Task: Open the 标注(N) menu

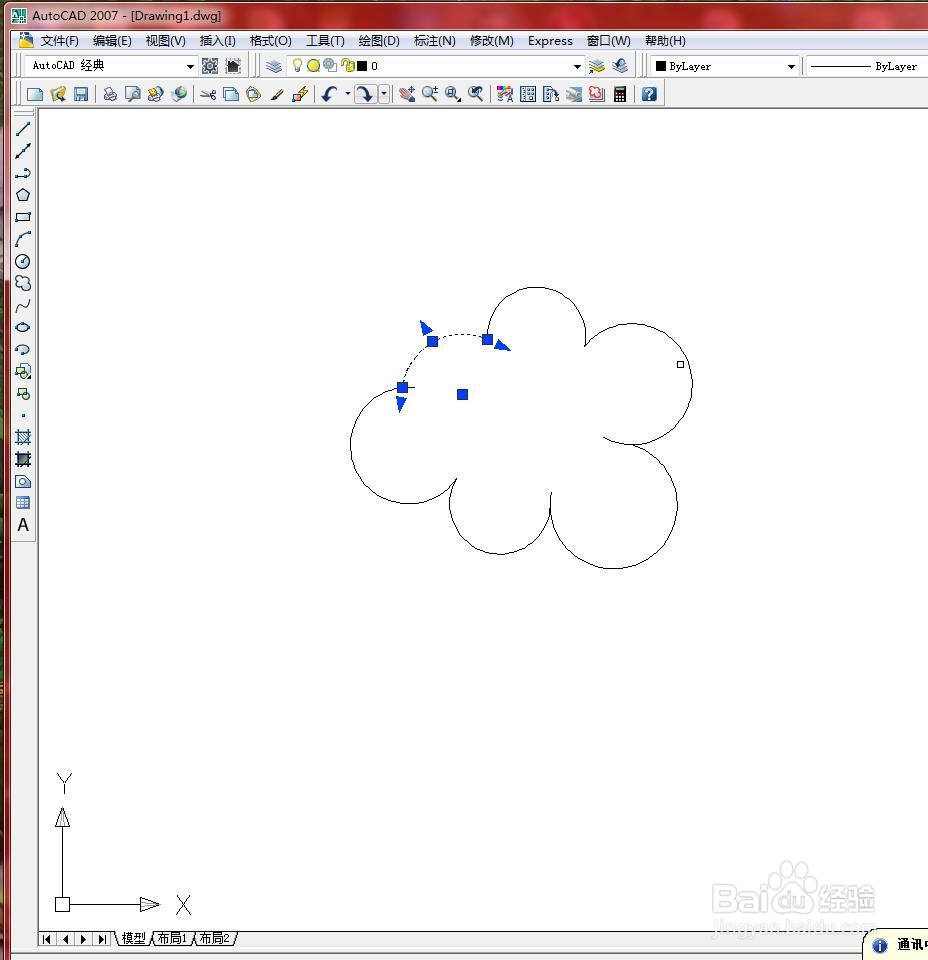Action: pos(435,40)
